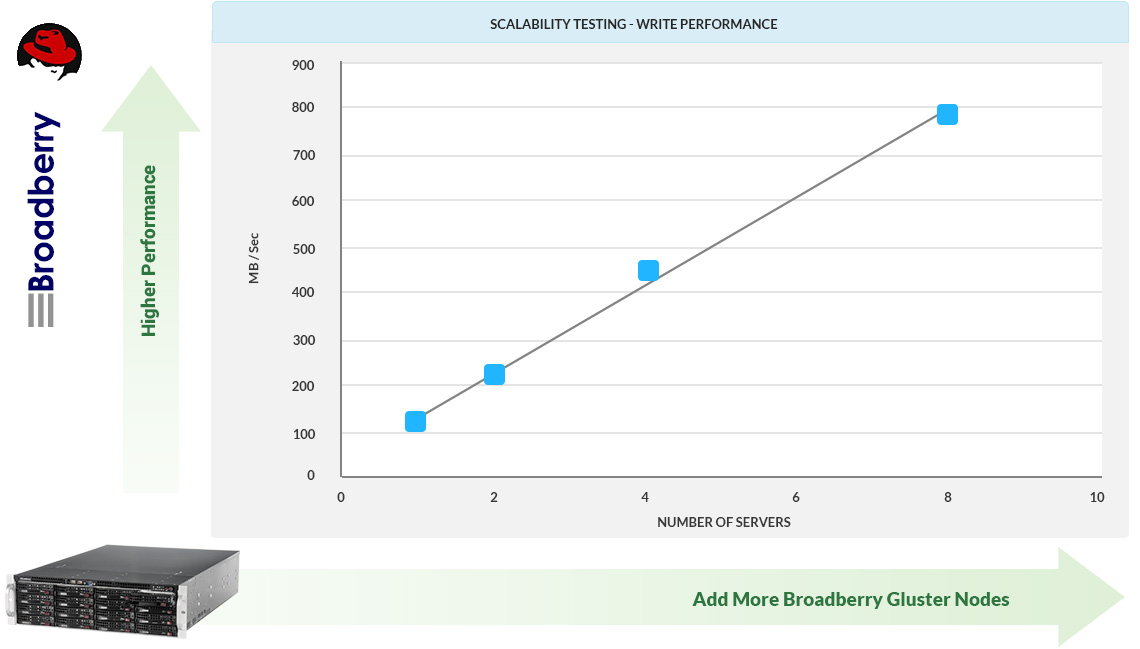The image size is (1140, 649).
Task: Click the 10 label on the x-axis
Action: pos(1097,498)
